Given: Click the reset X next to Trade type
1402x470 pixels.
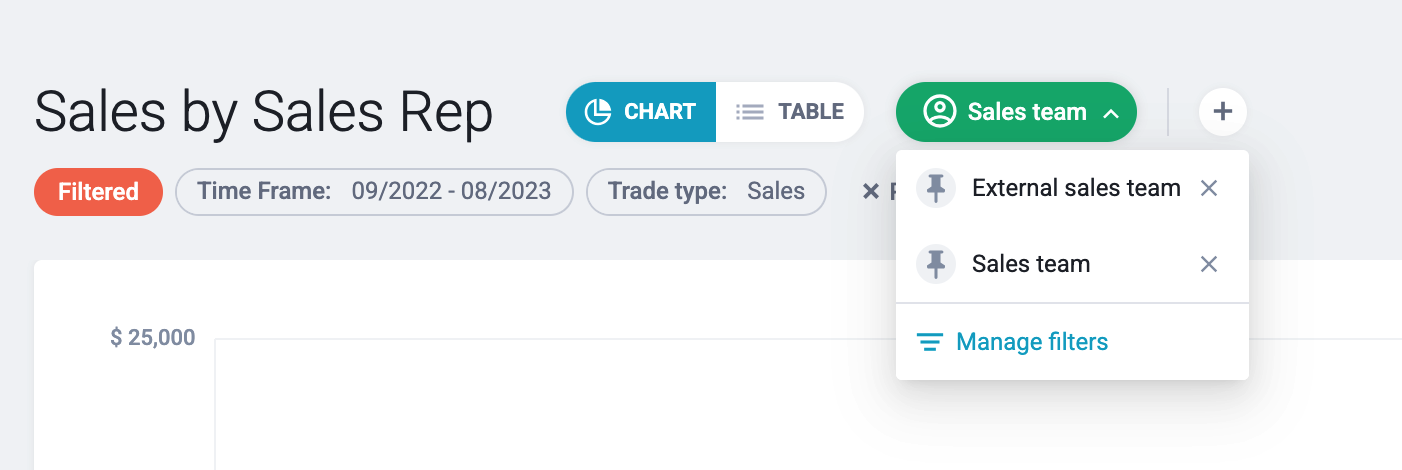Looking at the screenshot, I should pos(871,192).
